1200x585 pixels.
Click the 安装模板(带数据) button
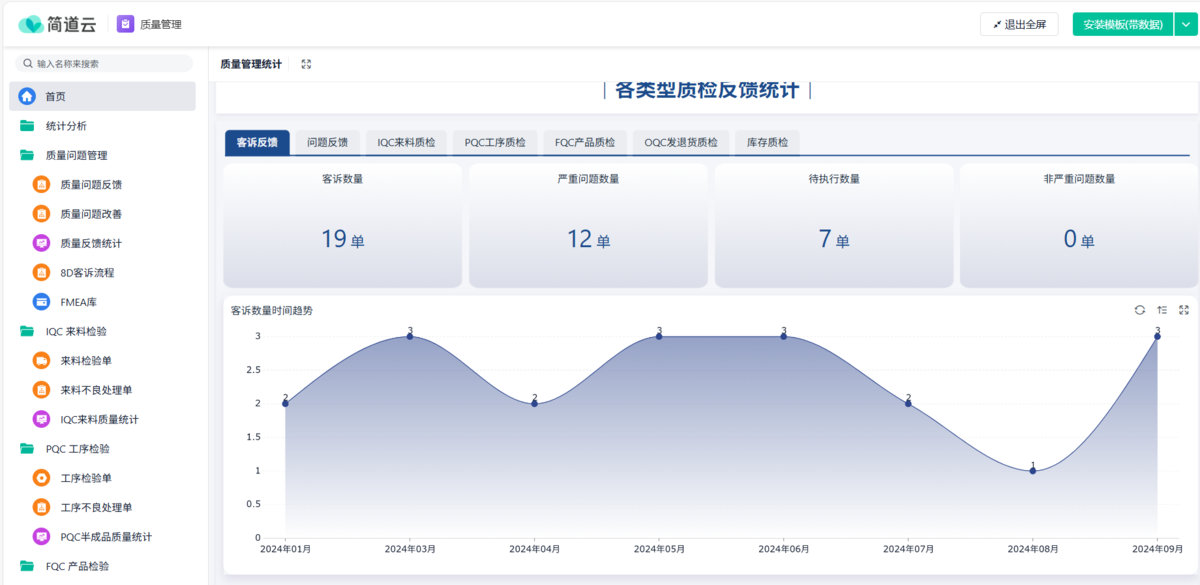point(1122,25)
